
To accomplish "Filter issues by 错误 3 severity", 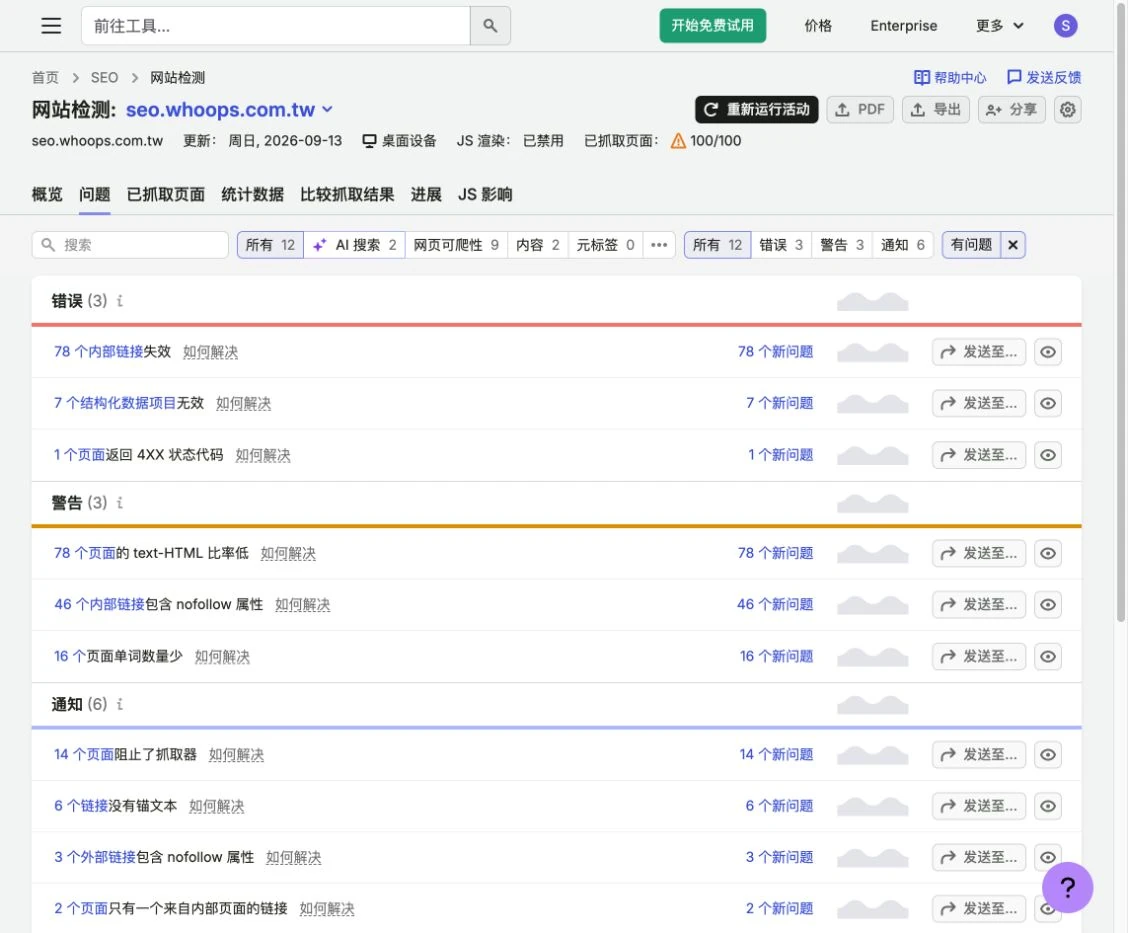I will coord(781,245).
